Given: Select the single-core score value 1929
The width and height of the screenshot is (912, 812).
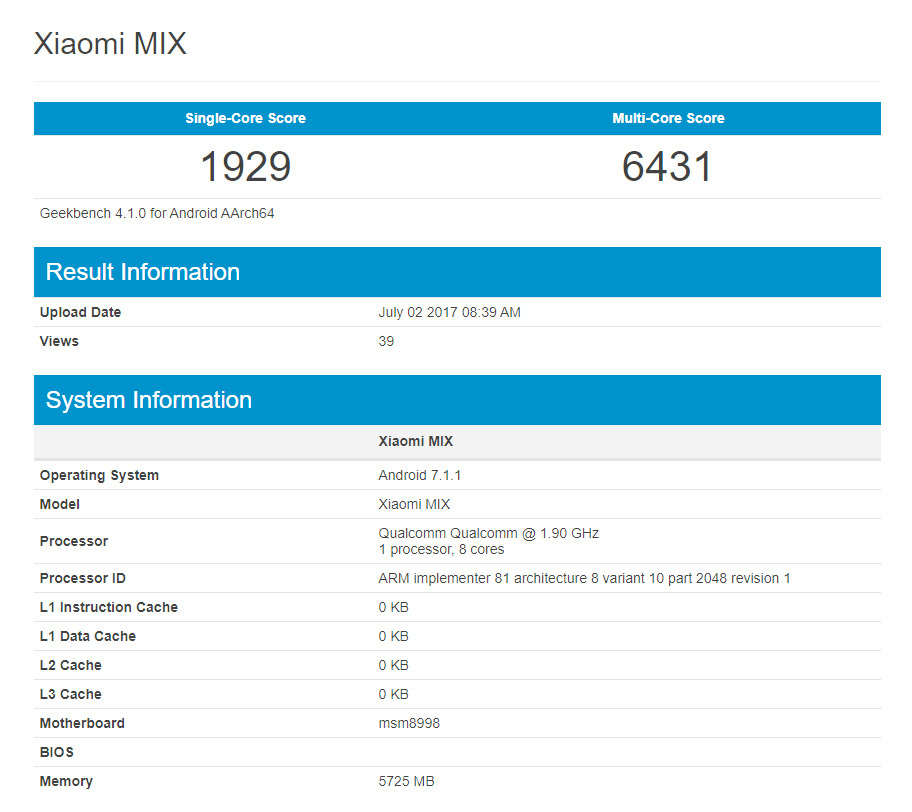Looking at the screenshot, I should pyautogui.click(x=245, y=166).
